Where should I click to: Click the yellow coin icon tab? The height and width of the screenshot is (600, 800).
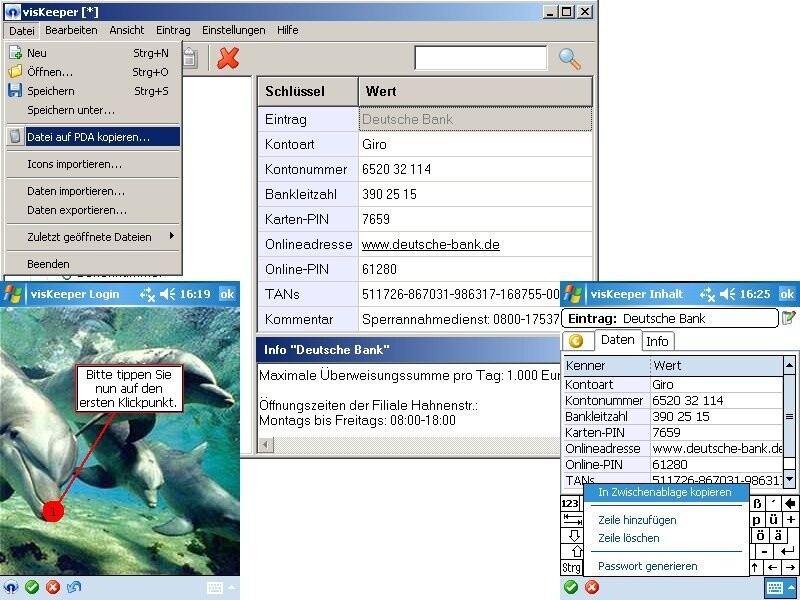(576, 341)
